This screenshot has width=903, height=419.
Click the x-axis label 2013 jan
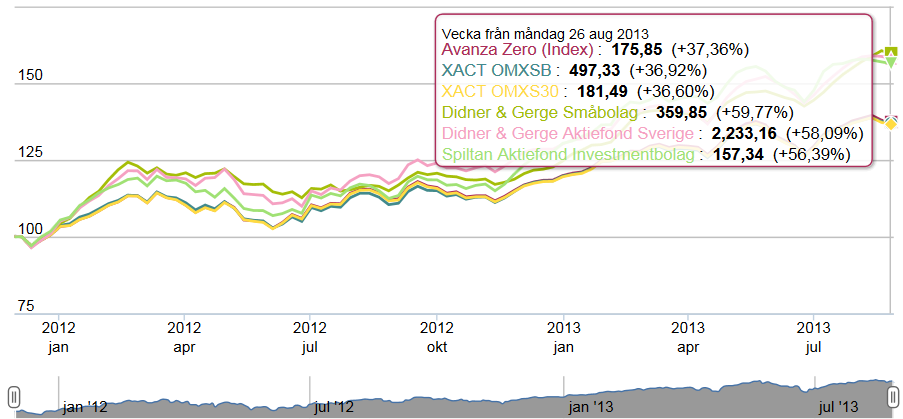tap(563, 338)
